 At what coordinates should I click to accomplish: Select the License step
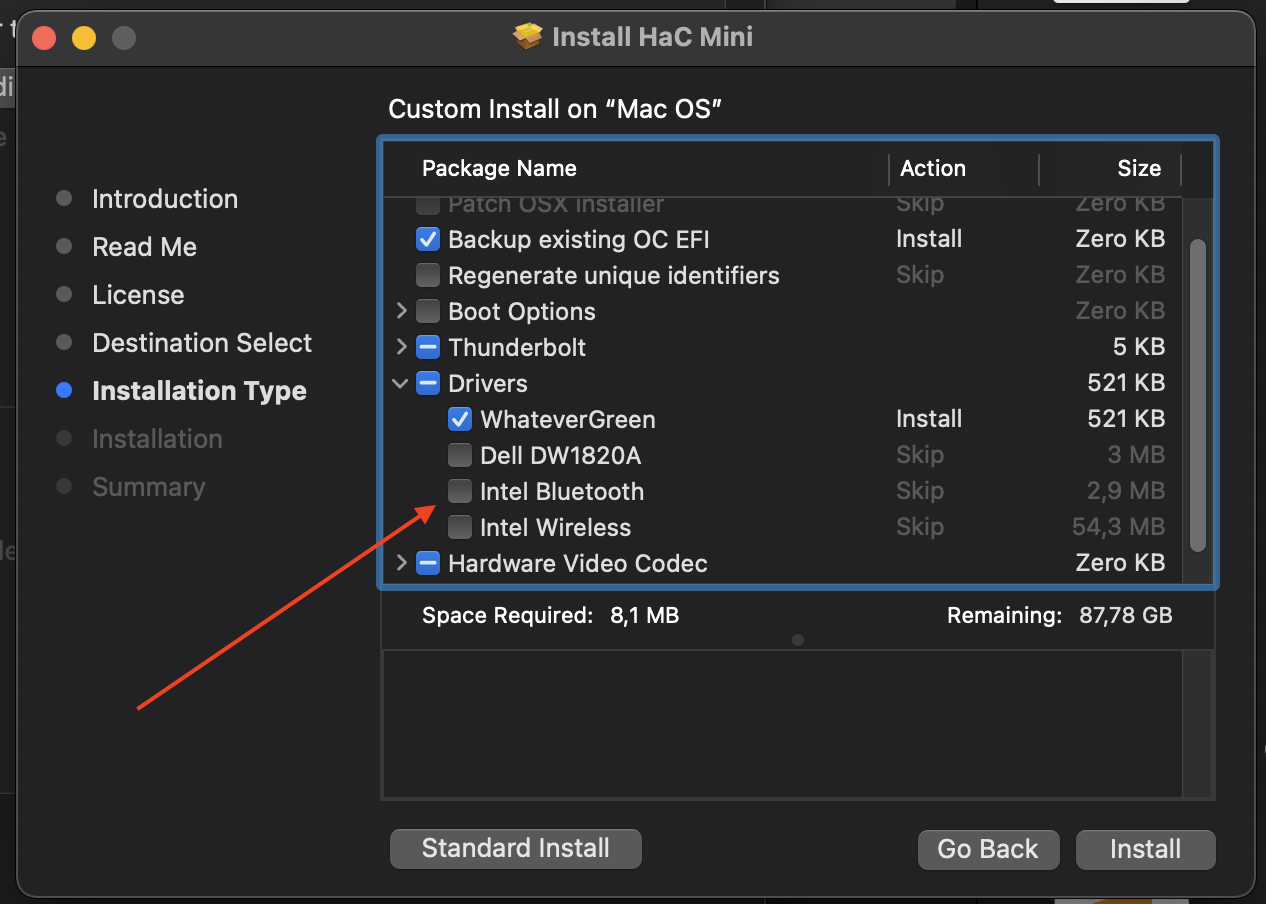pyautogui.click(x=138, y=295)
